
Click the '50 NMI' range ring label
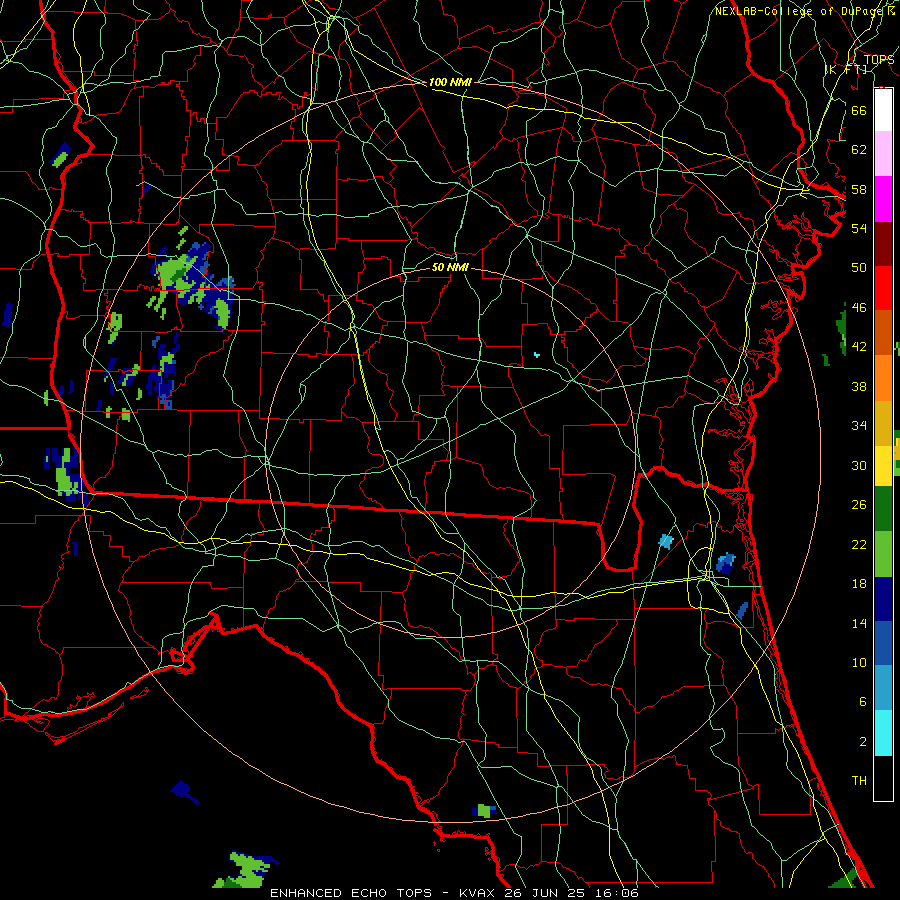450,267
